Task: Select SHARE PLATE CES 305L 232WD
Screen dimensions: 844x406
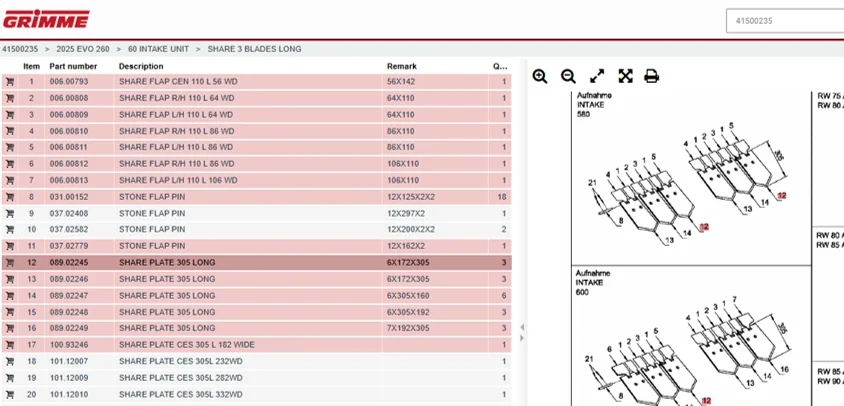Action: point(181,361)
